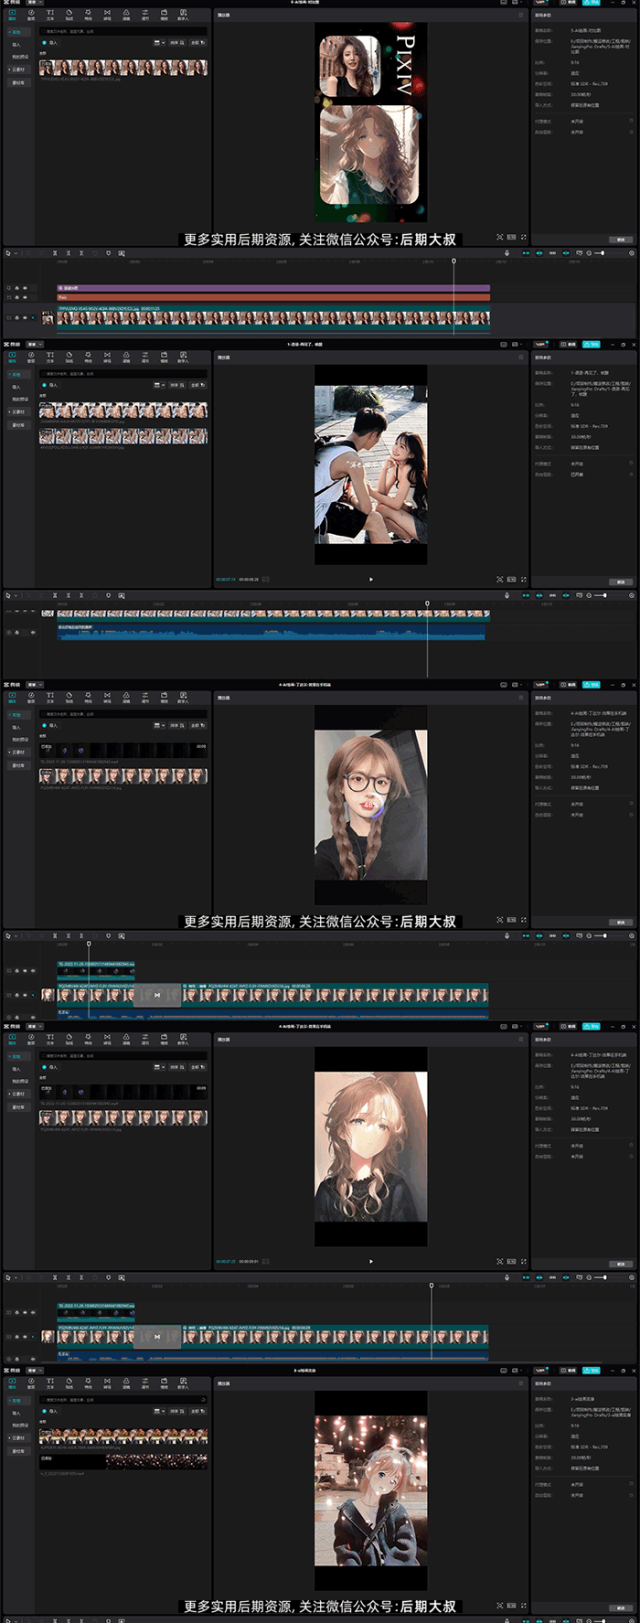Open the Stickers panel in the Pixiv collage project

click(69, 15)
